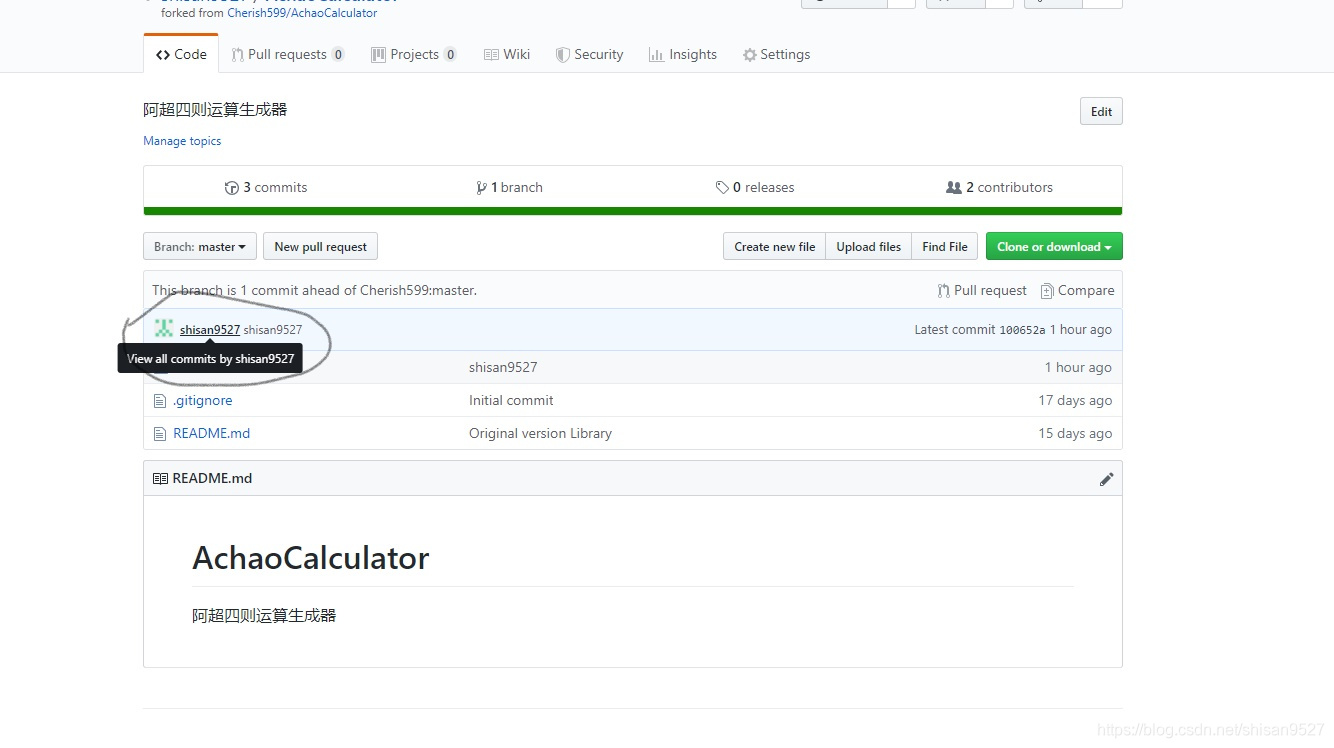
Task: Click the .gitignore file icon
Action: pyautogui.click(x=159, y=400)
